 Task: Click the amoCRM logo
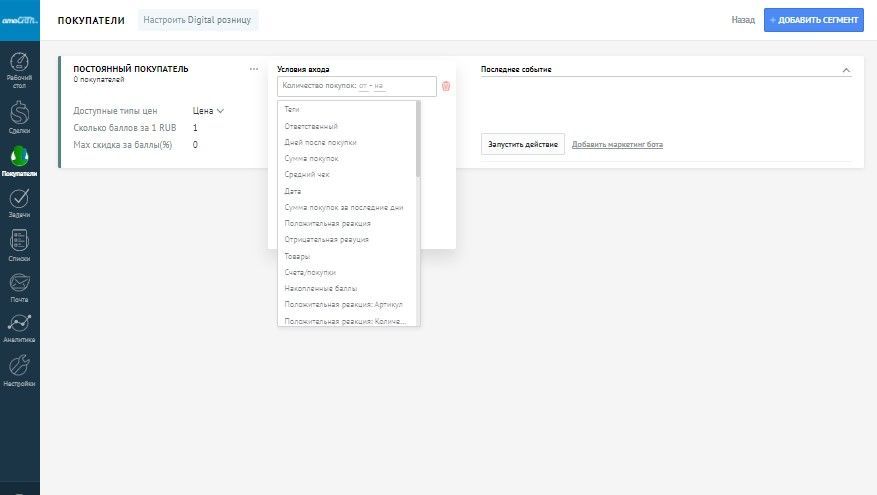coord(20,20)
